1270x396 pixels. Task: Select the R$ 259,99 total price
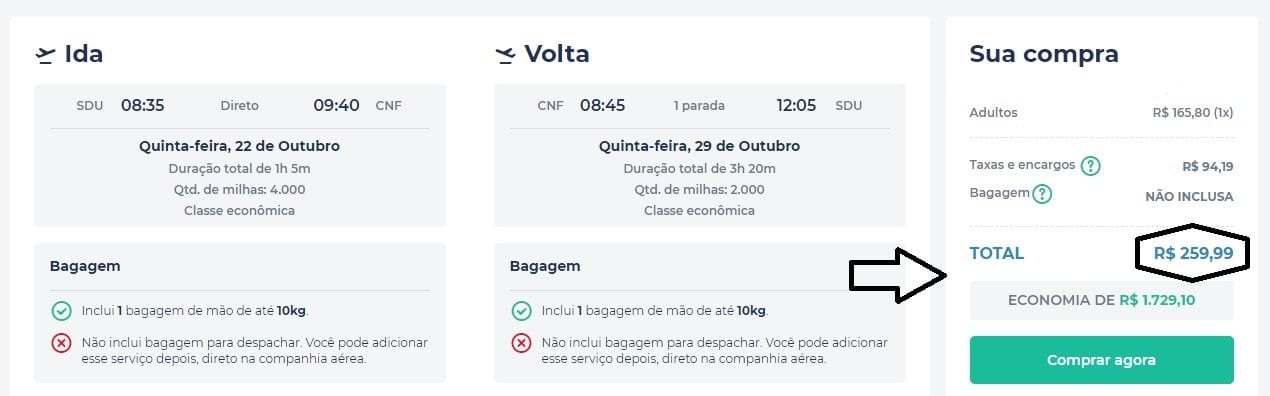[1193, 254]
